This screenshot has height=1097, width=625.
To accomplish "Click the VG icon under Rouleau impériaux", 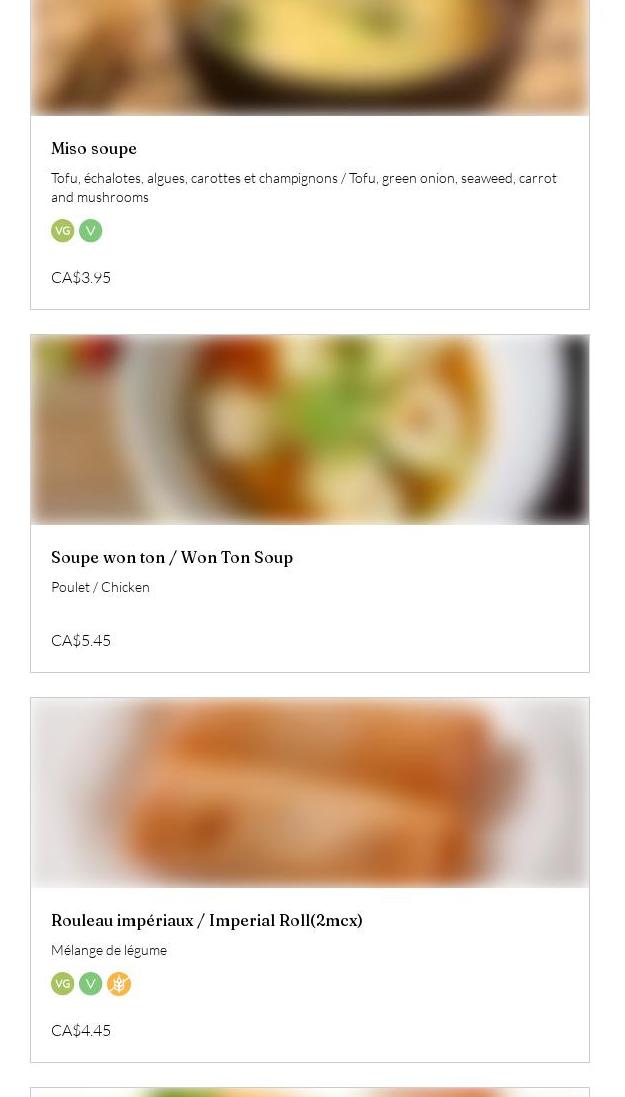I will point(62,984).
